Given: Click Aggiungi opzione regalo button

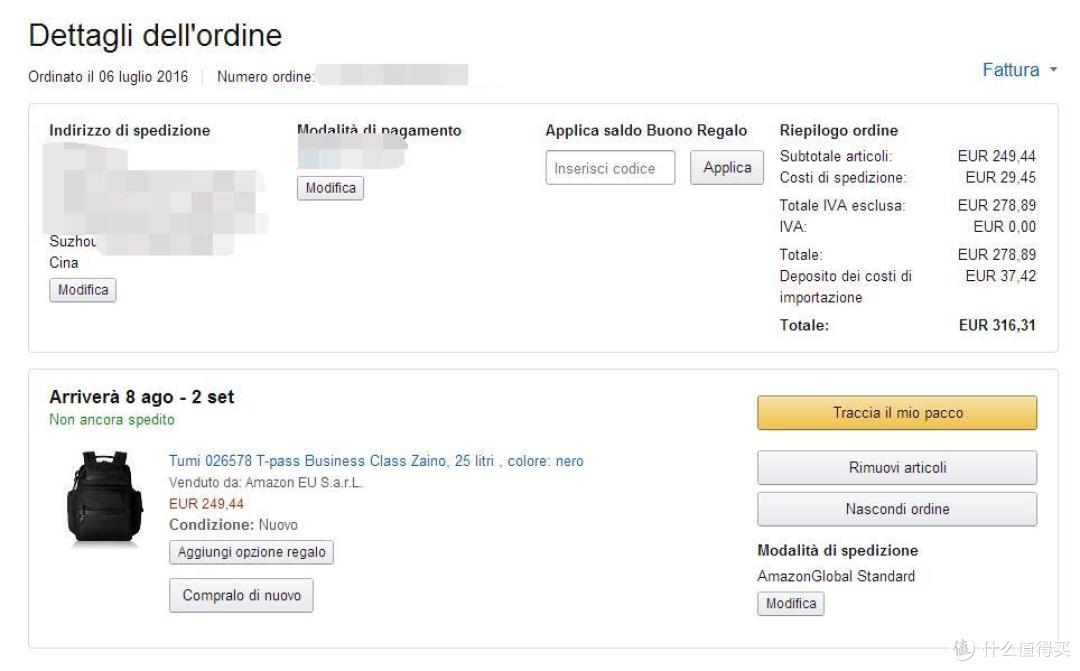Looking at the screenshot, I should [251, 553].
